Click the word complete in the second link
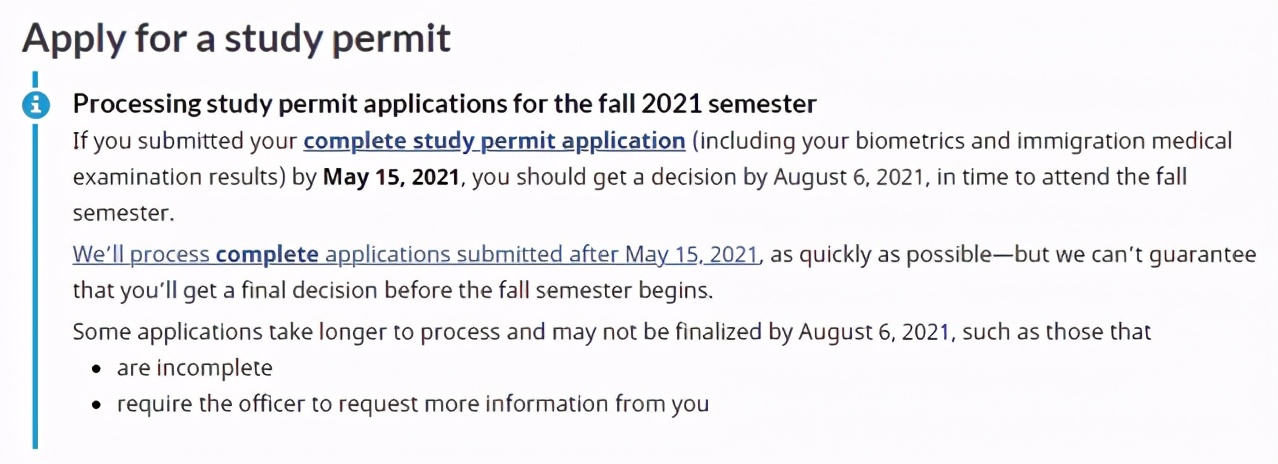This screenshot has width=1278, height=464. point(267,254)
